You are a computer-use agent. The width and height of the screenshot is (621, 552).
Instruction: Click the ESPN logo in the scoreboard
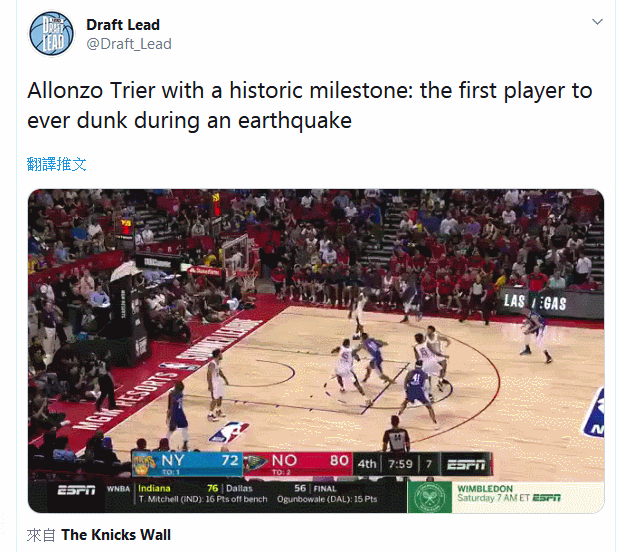pos(466,464)
